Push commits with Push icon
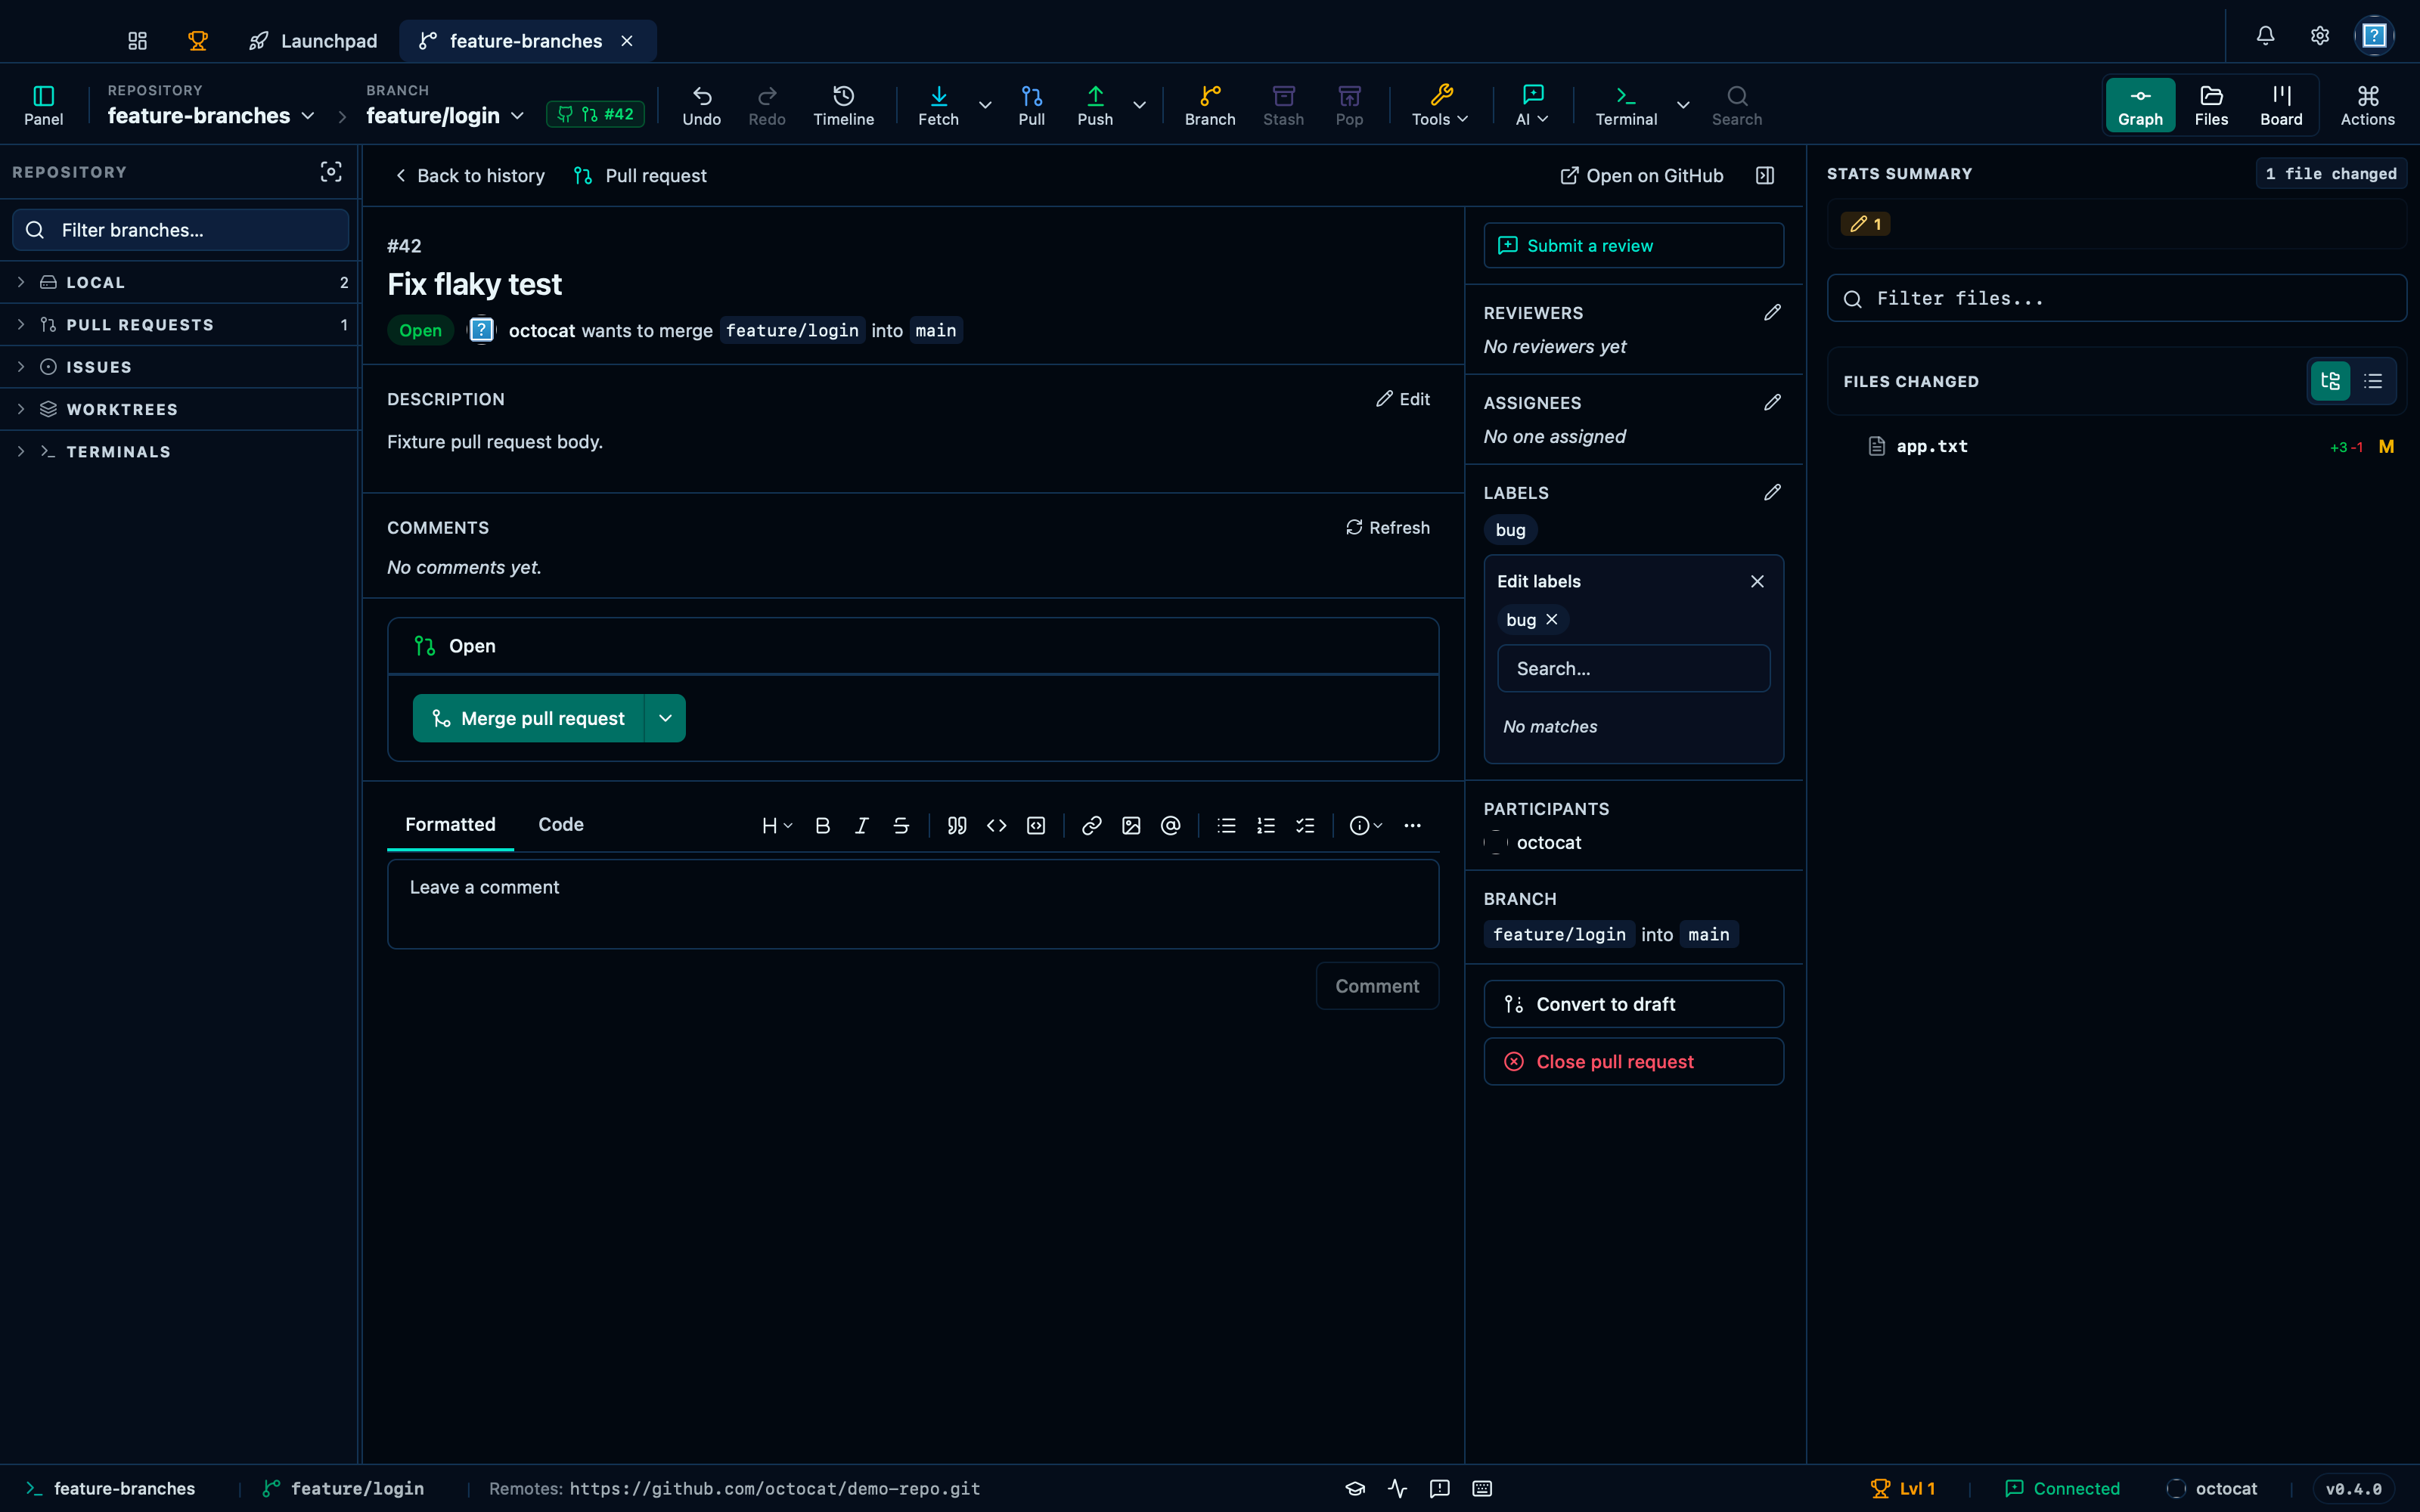This screenshot has width=2420, height=1512. pos(1095,105)
